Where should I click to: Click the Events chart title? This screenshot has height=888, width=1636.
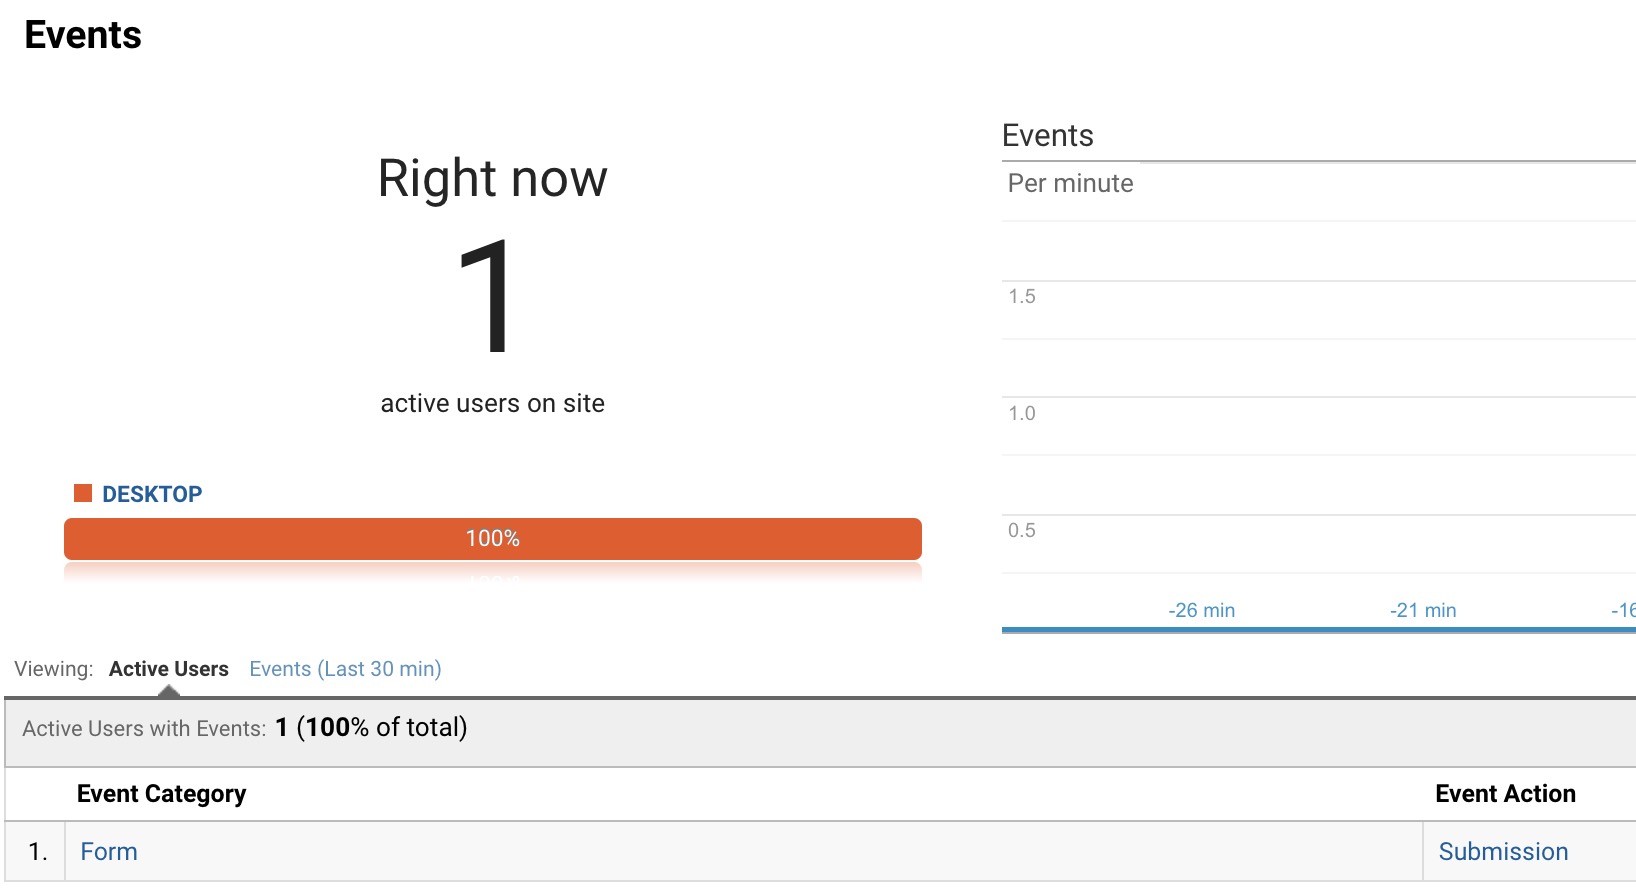(x=1047, y=136)
